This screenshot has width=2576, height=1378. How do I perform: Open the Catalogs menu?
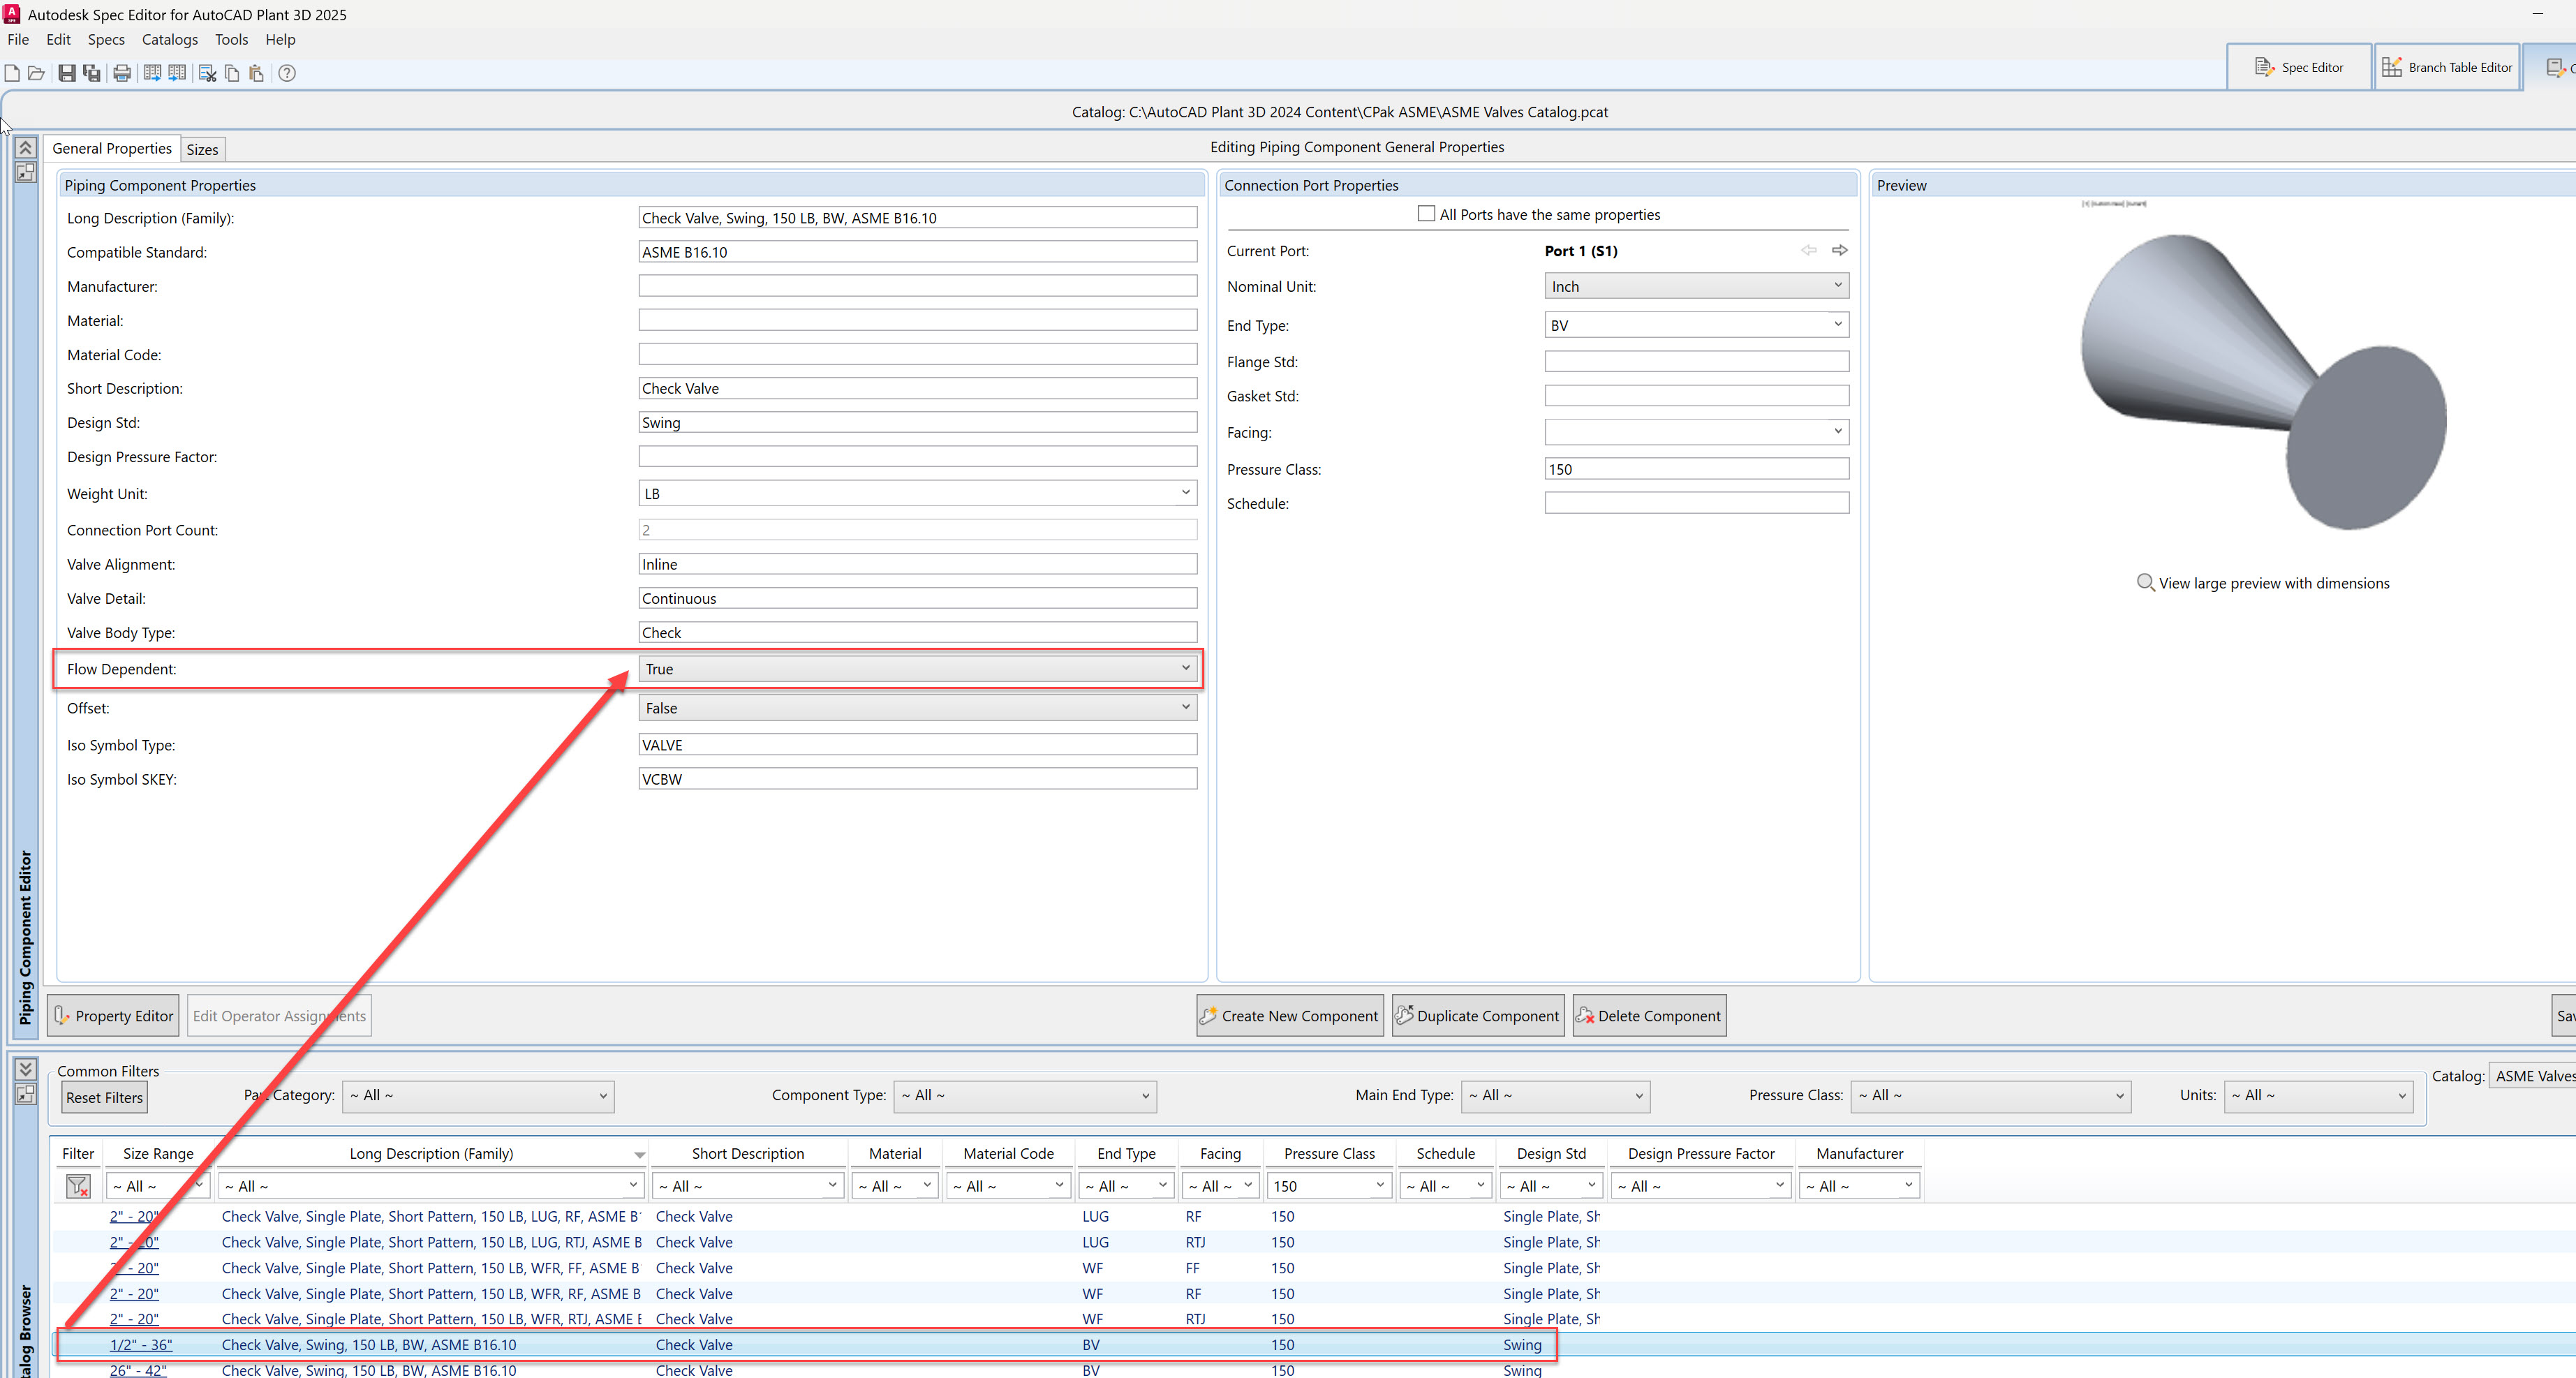click(170, 40)
